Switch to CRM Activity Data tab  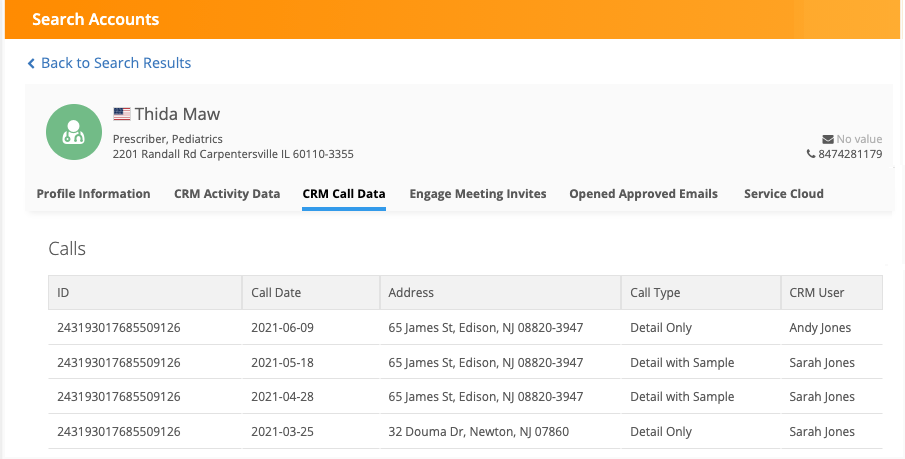pyautogui.click(x=227, y=194)
